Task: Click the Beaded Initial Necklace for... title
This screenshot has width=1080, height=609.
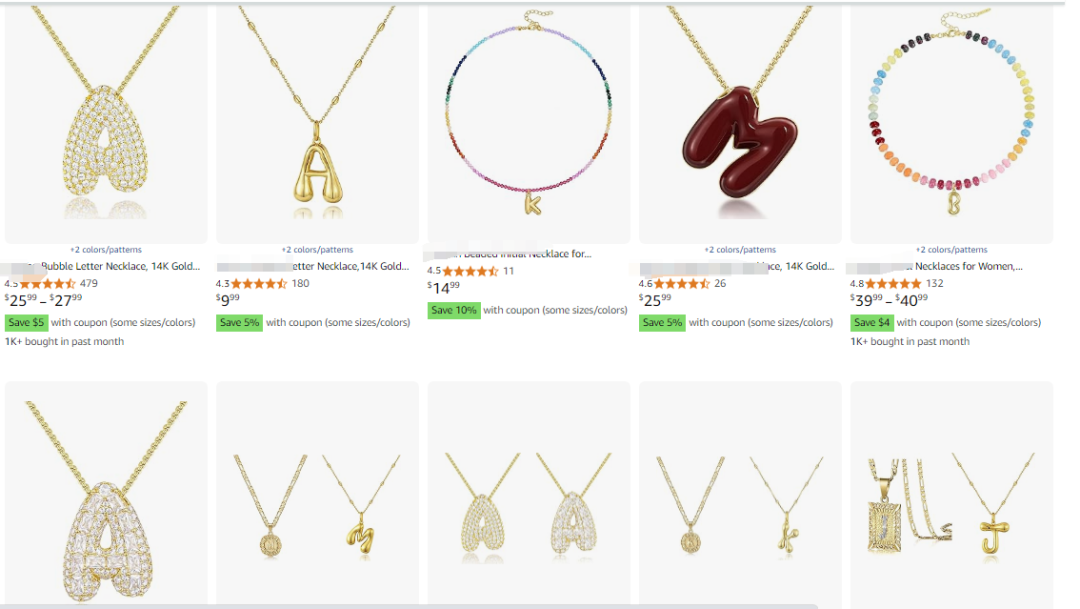Action: point(528,254)
